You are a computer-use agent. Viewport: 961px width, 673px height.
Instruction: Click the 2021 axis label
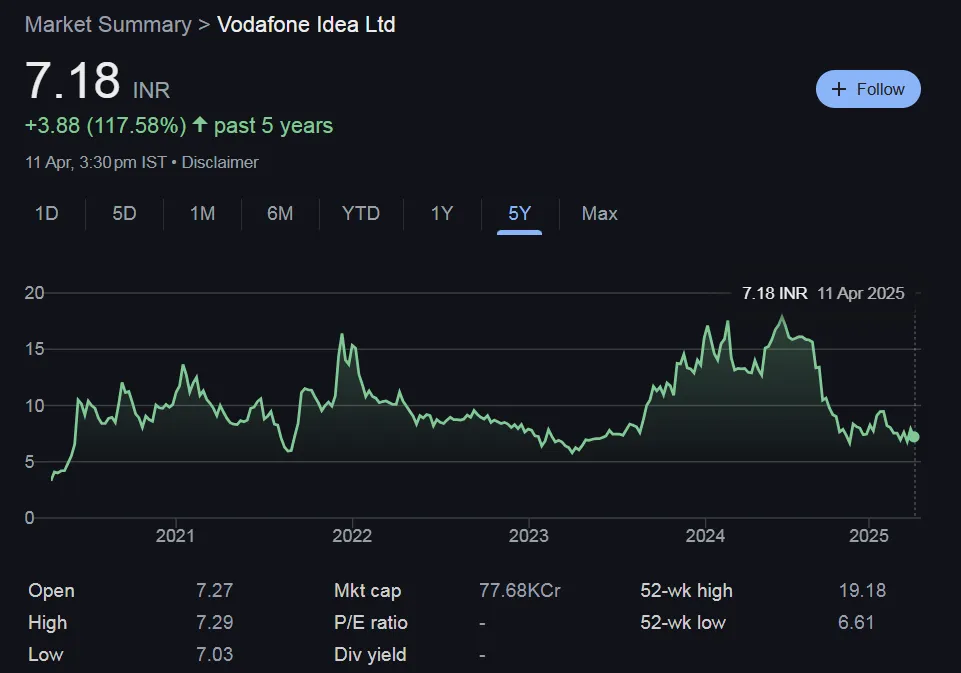coord(175,536)
